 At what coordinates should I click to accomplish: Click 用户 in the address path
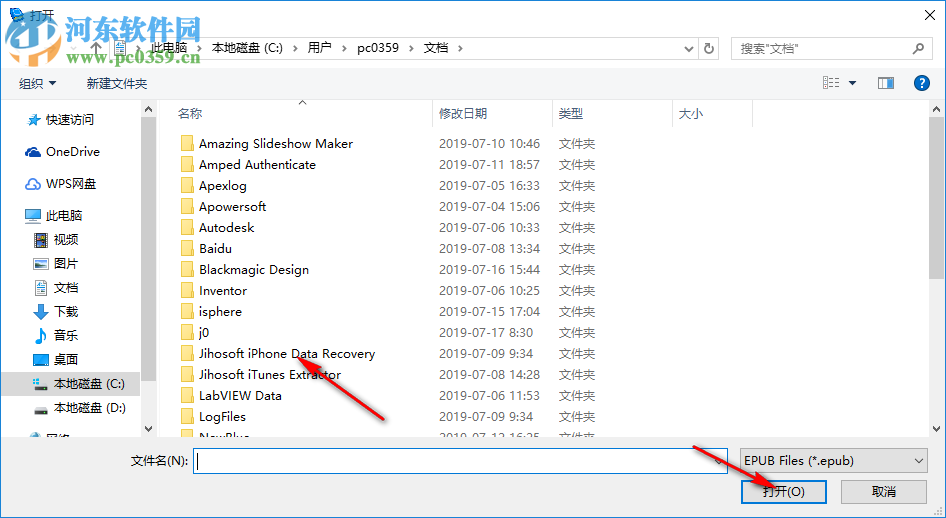(x=320, y=48)
